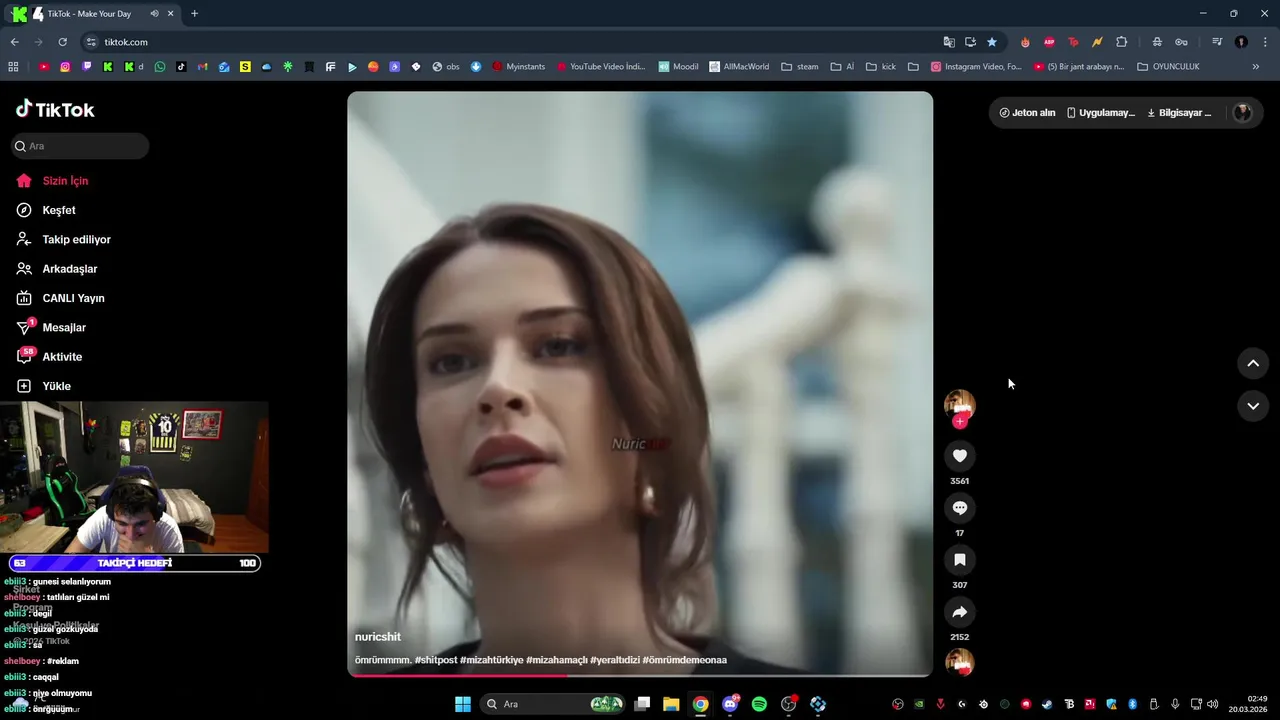The image size is (1280, 720).
Task: Bookmark the video to favorites
Action: tap(959, 560)
